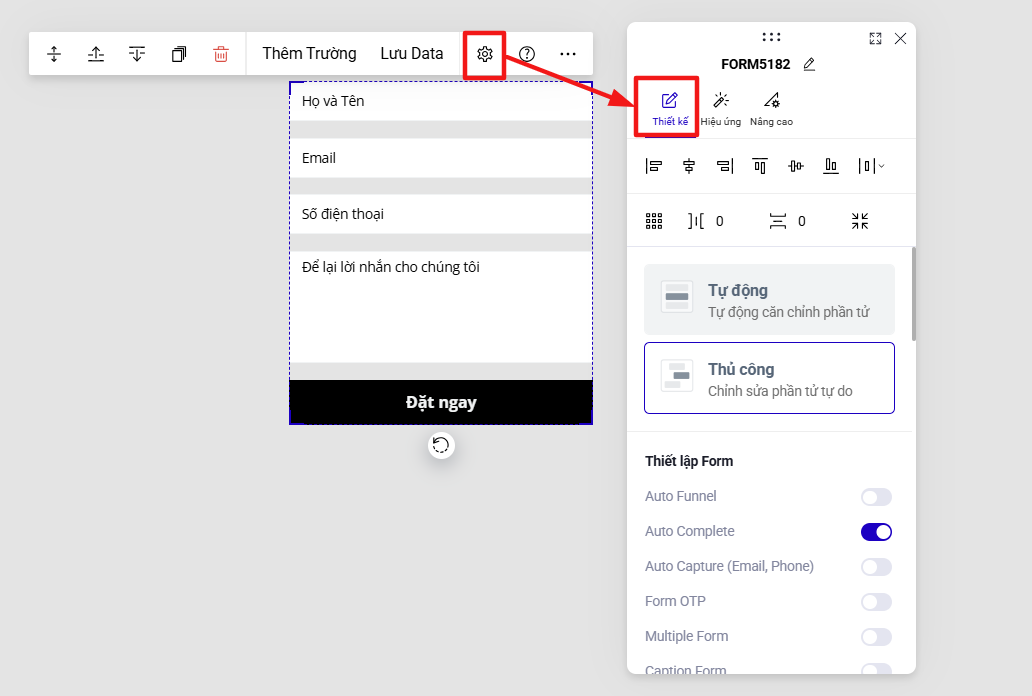
Task: Enable Form OTP switch
Action: click(876, 602)
